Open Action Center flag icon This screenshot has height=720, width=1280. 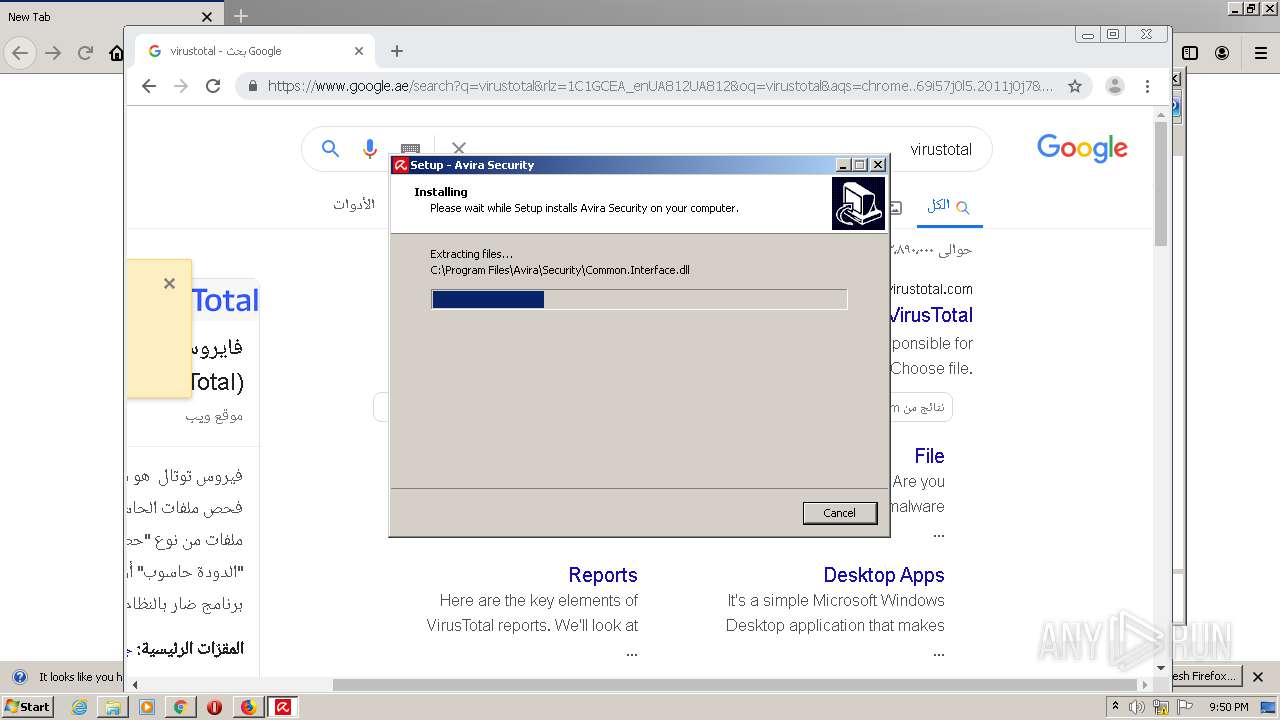click(1185, 707)
